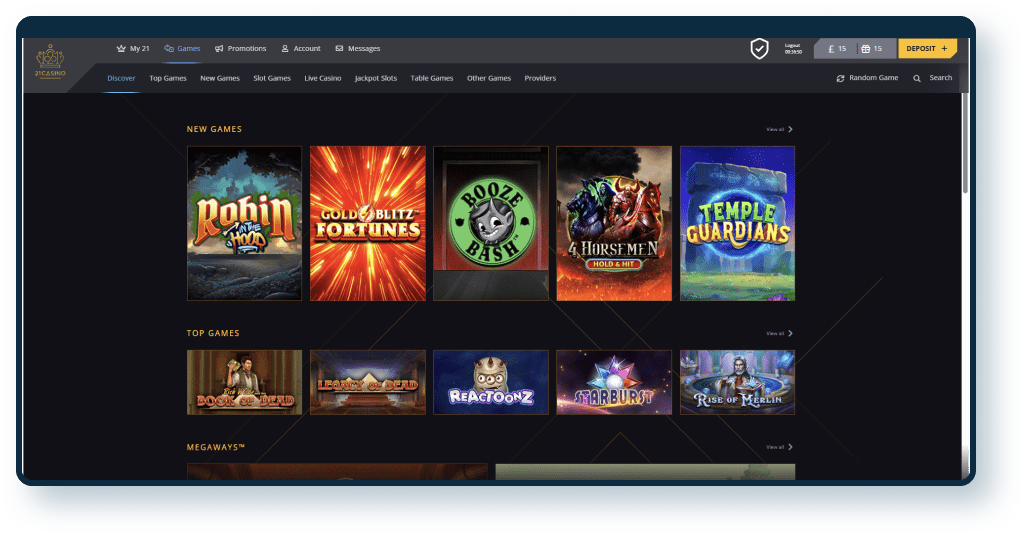Open Booze Bash game

coord(491,223)
